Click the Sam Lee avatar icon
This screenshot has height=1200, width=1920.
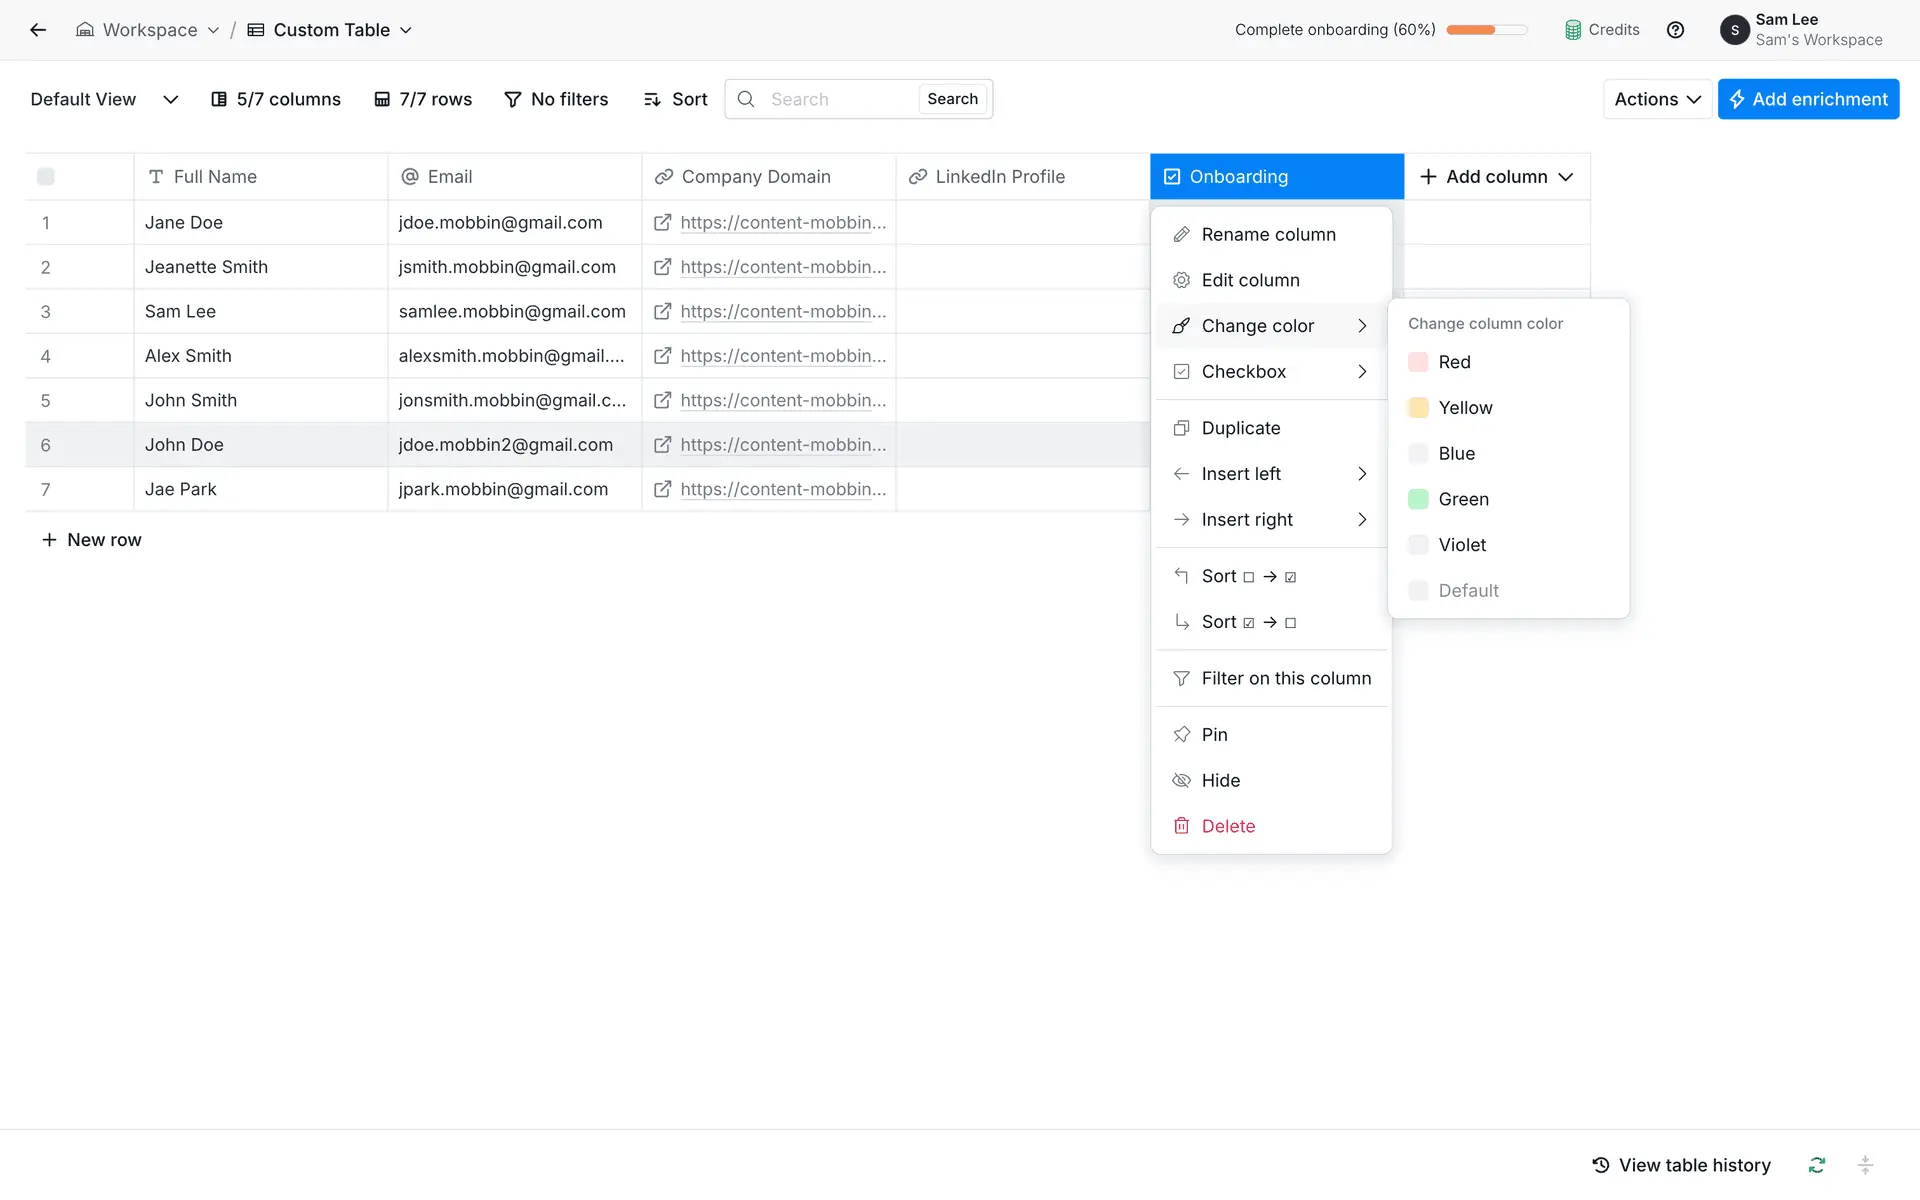point(1734,30)
